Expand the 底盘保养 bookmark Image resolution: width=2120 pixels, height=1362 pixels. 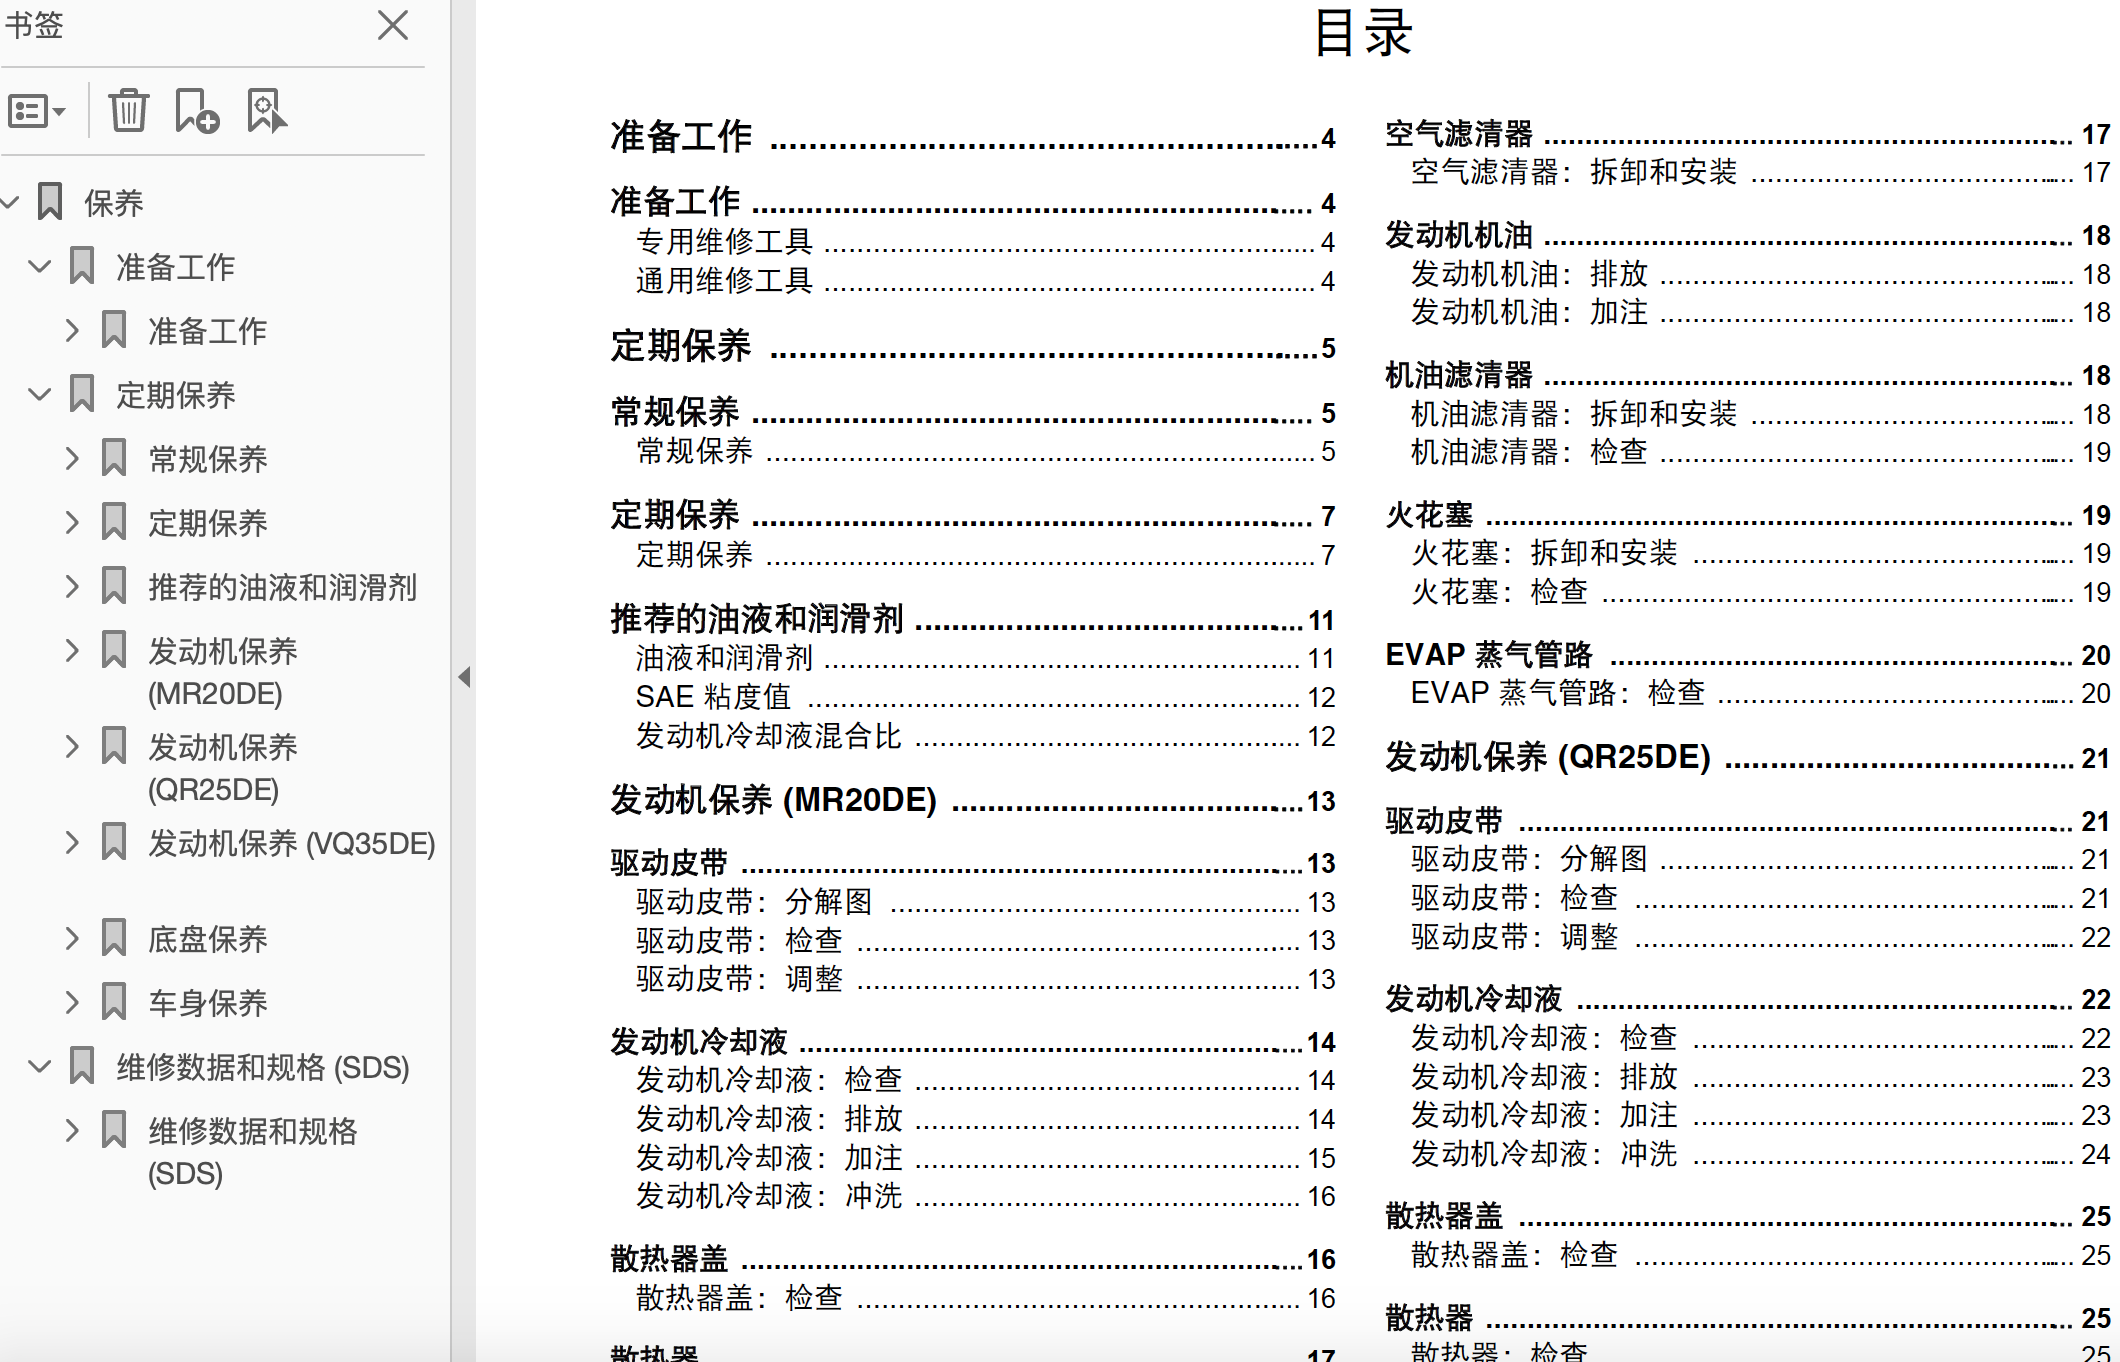[x=72, y=938]
